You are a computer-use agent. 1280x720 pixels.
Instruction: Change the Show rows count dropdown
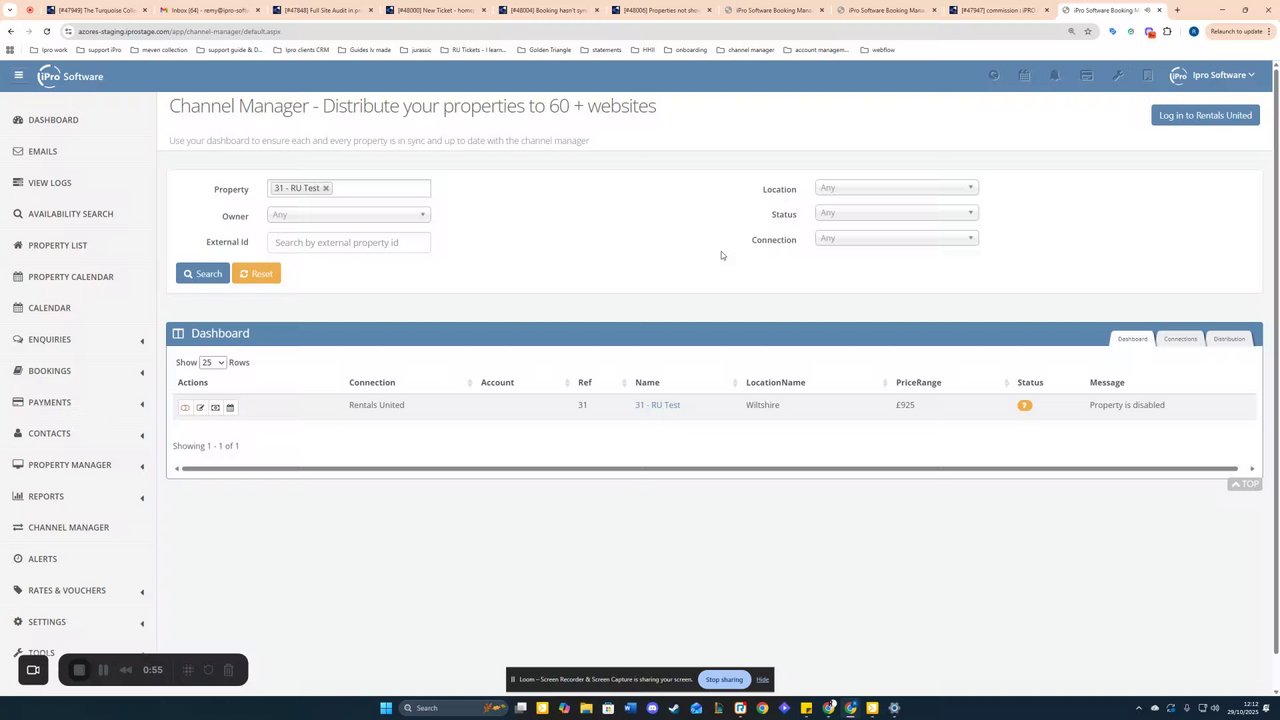tap(212, 362)
